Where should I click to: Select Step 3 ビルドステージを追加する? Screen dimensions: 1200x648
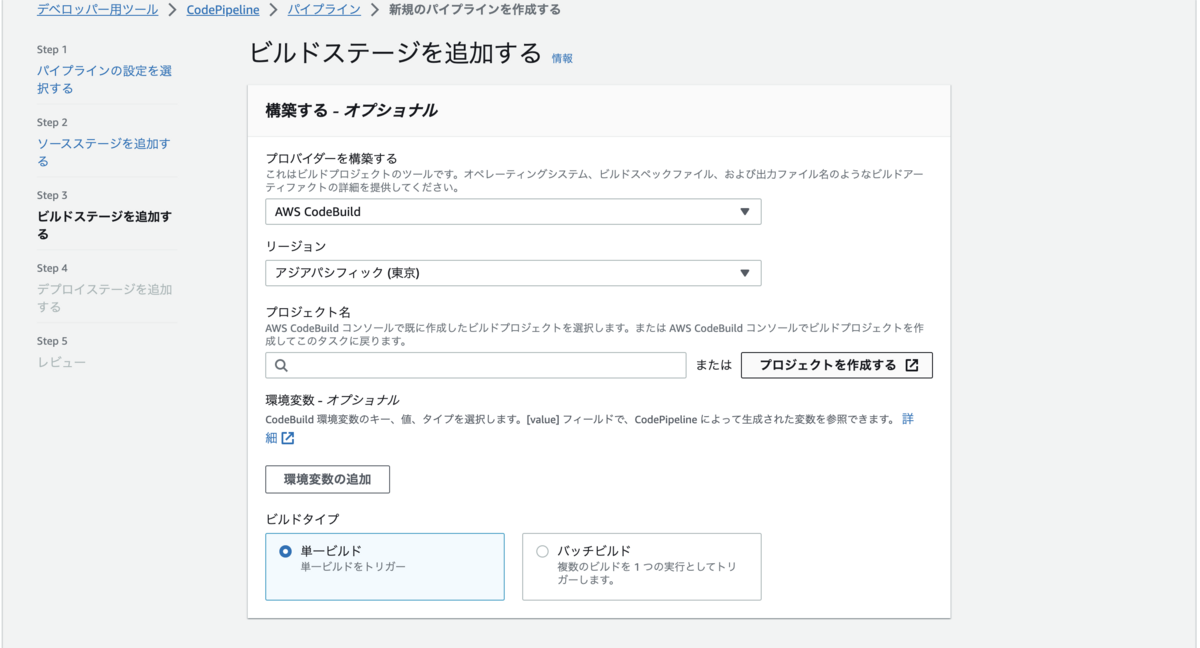104,225
